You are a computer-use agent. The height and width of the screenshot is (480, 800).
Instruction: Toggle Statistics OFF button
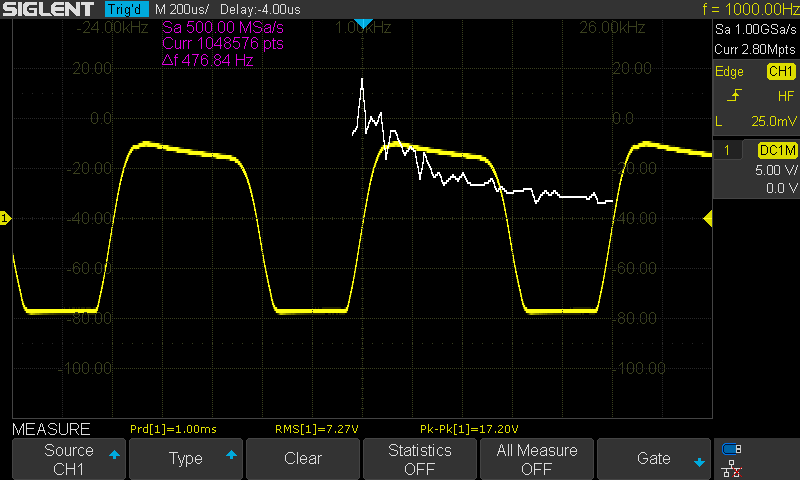(419, 459)
